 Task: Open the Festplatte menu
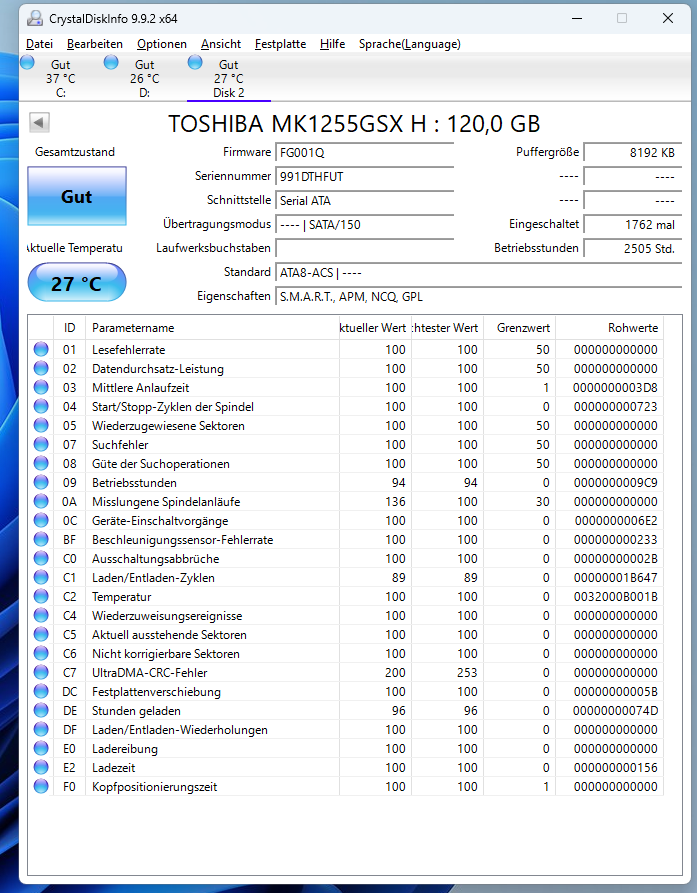coord(280,44)
